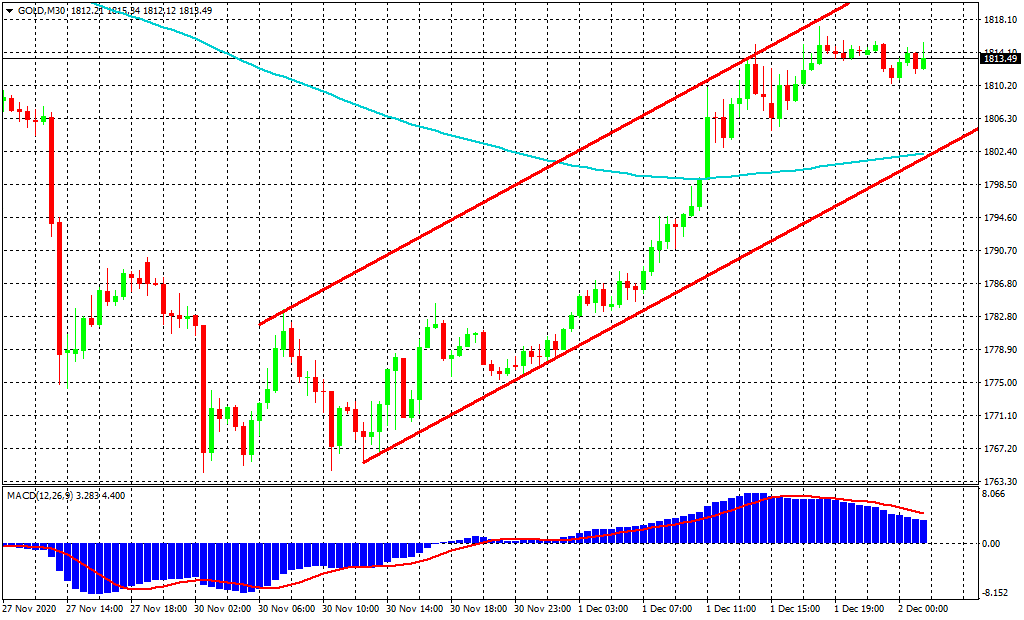
Task: Click the dropdown triangle before GOLD,M30
Action: pos(9,10)
